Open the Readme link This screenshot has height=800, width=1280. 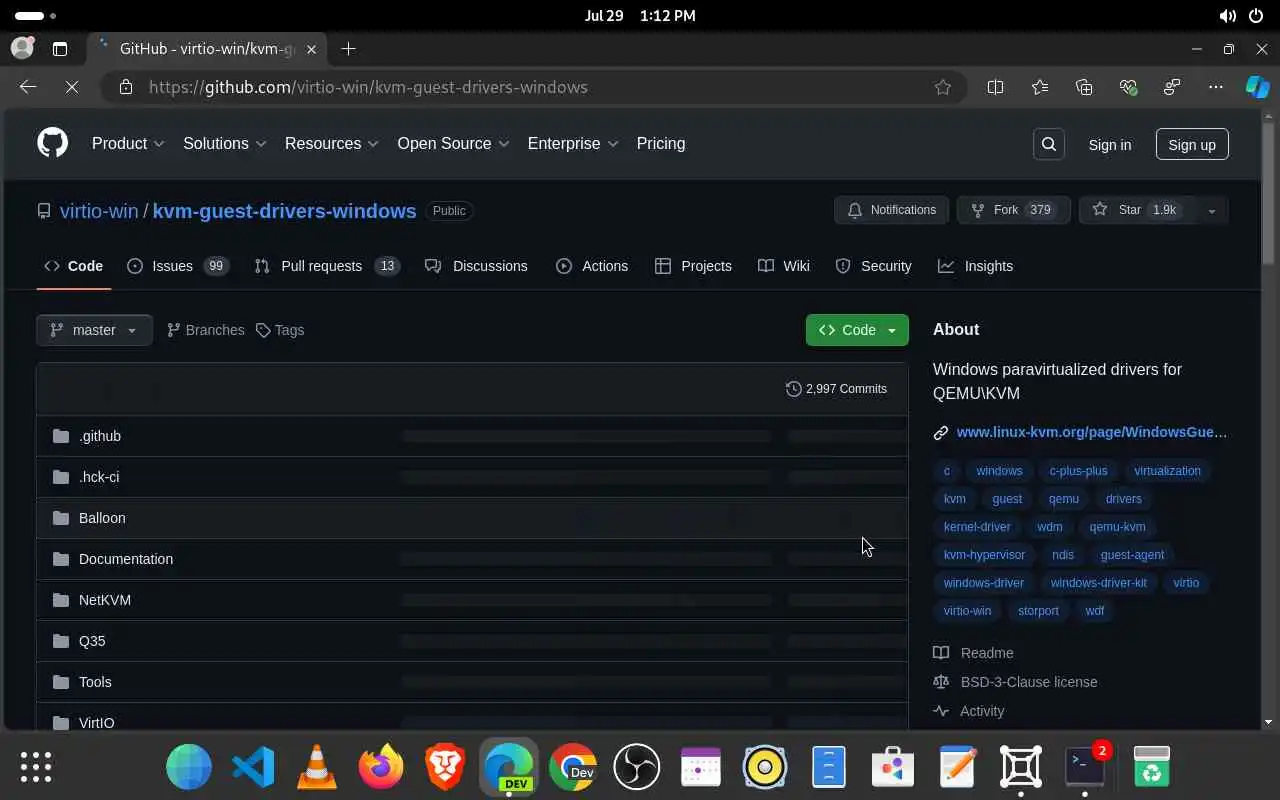(974, 653)
